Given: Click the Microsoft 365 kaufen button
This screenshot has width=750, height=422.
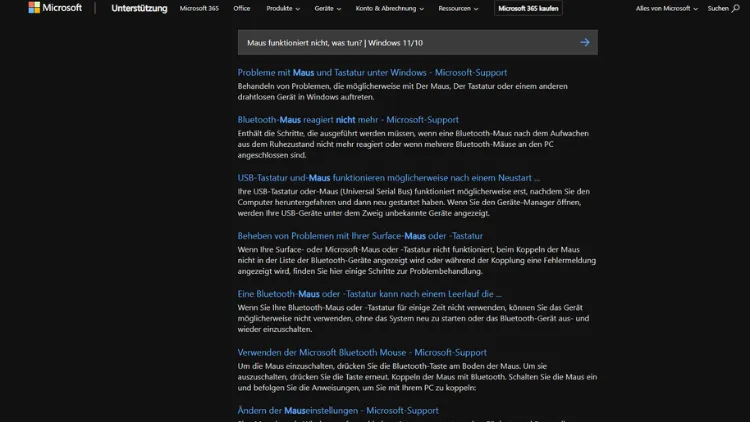Looking at the screenshot, I should pos(528,8).
